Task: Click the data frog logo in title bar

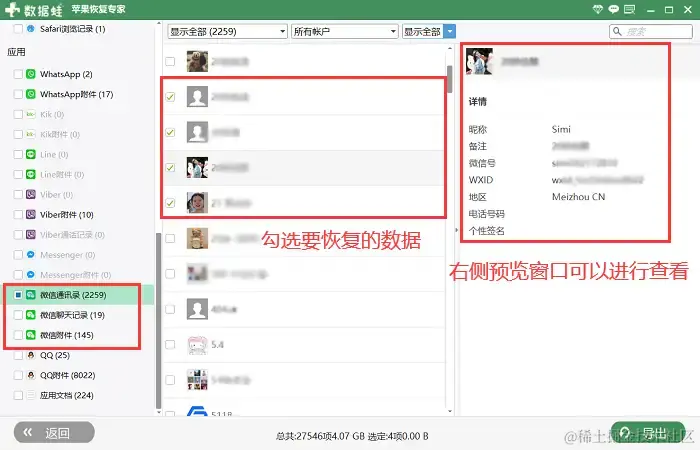Action: pyautogui.click(x=12, y=9)
